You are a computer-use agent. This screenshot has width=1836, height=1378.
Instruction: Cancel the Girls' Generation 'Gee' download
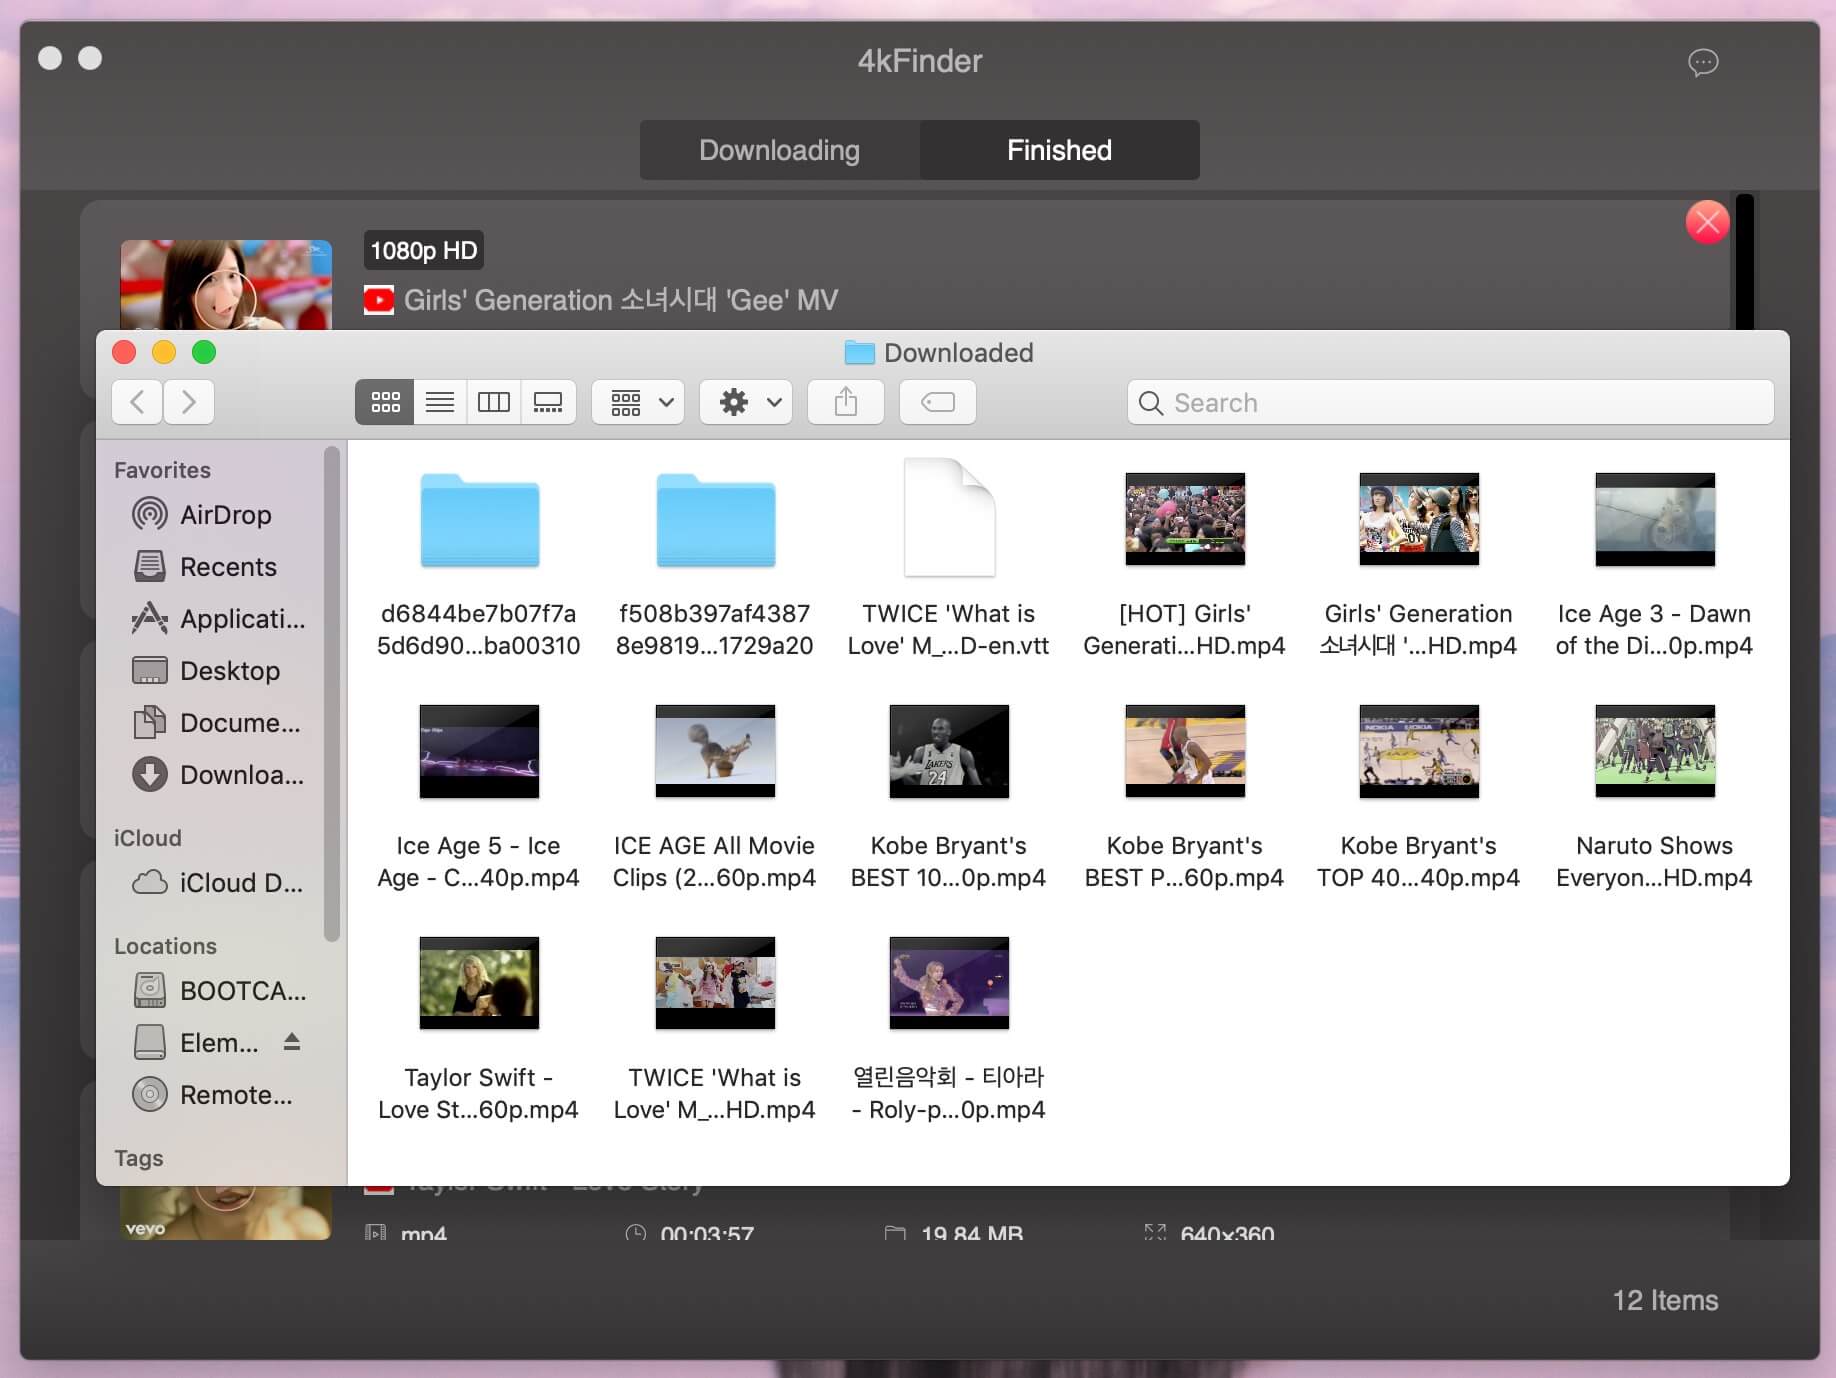[x=1707, y=222]
